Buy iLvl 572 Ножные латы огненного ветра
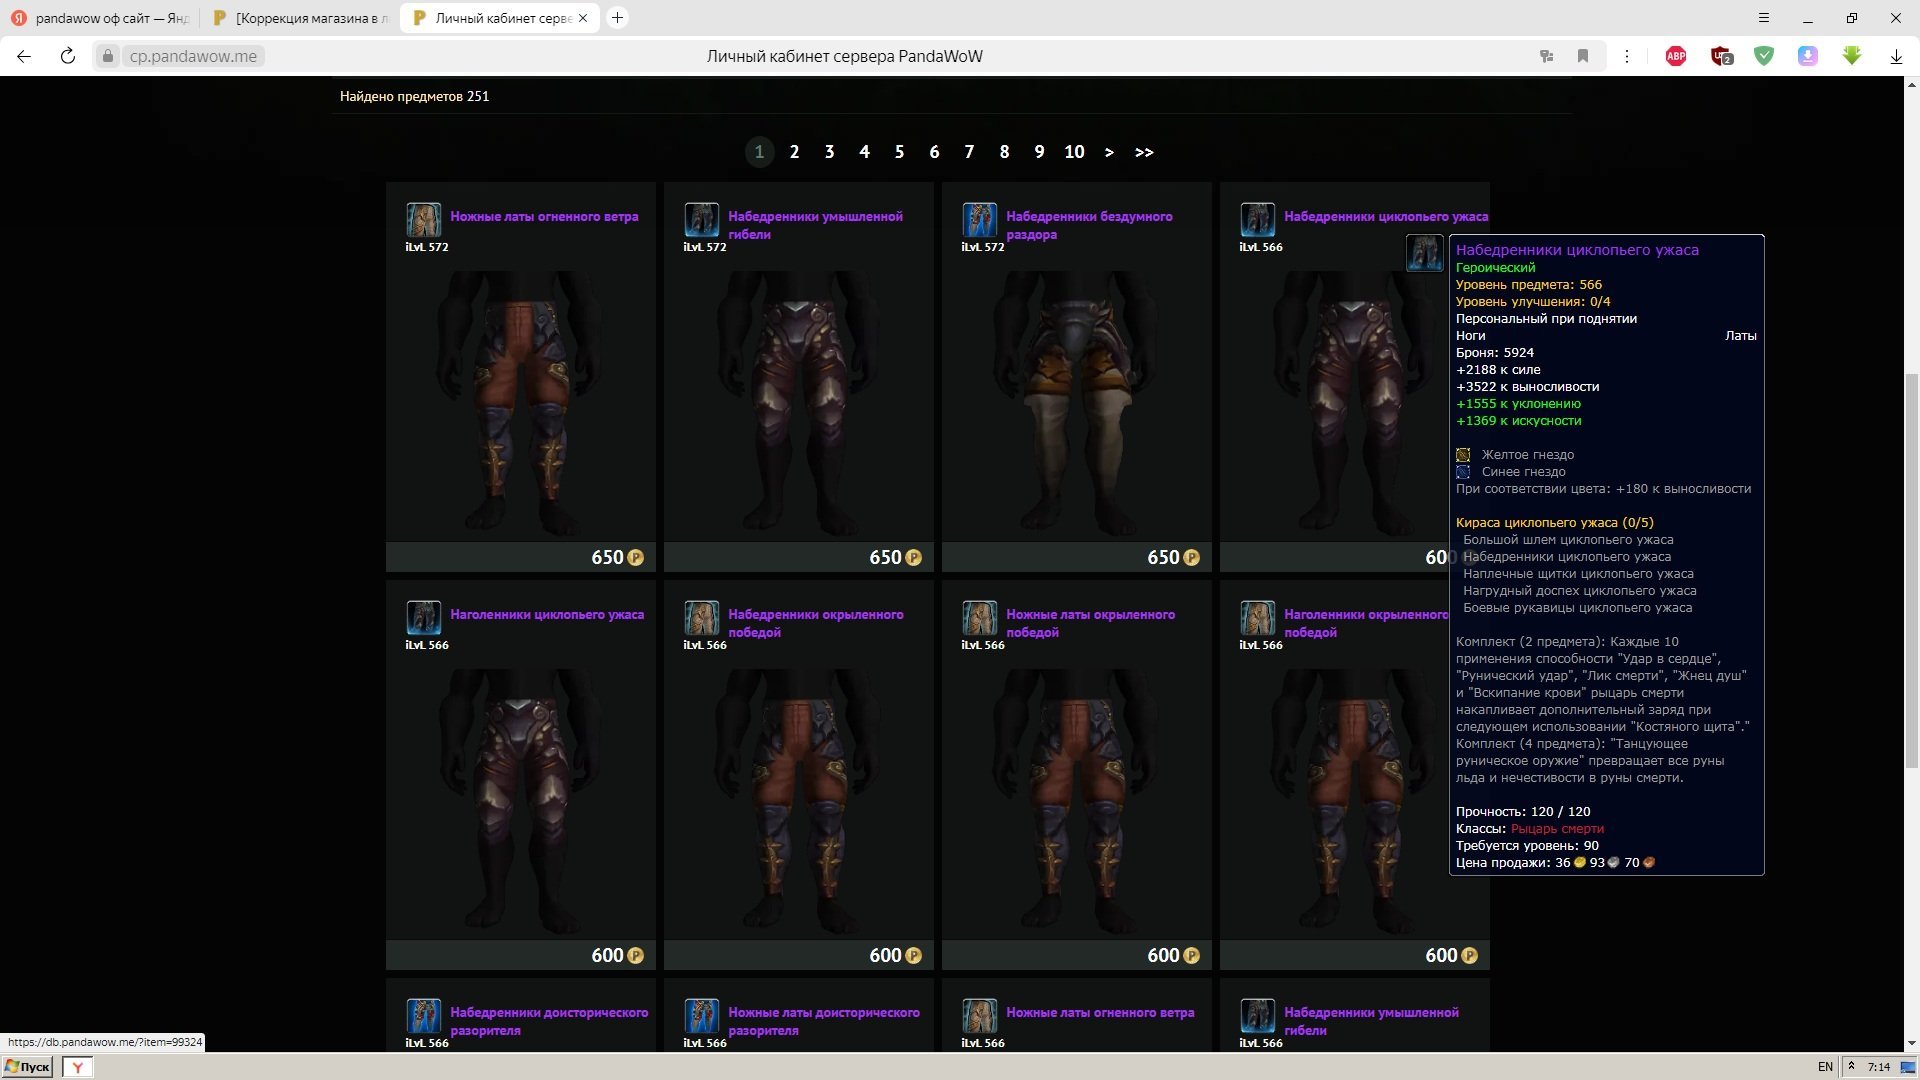The width and height of the screenshot is (1920, 1080). (521, 557)
